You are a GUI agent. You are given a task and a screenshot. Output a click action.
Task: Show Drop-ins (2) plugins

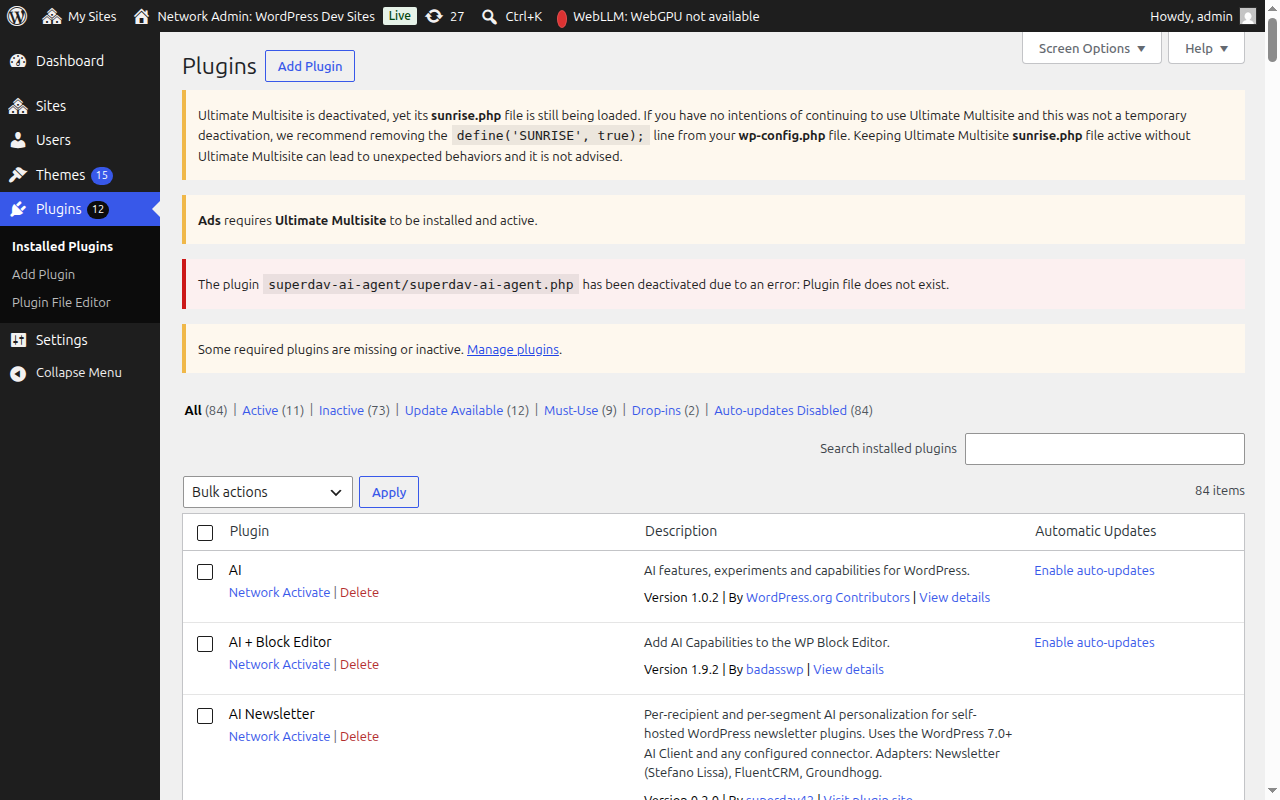point(665,410)
